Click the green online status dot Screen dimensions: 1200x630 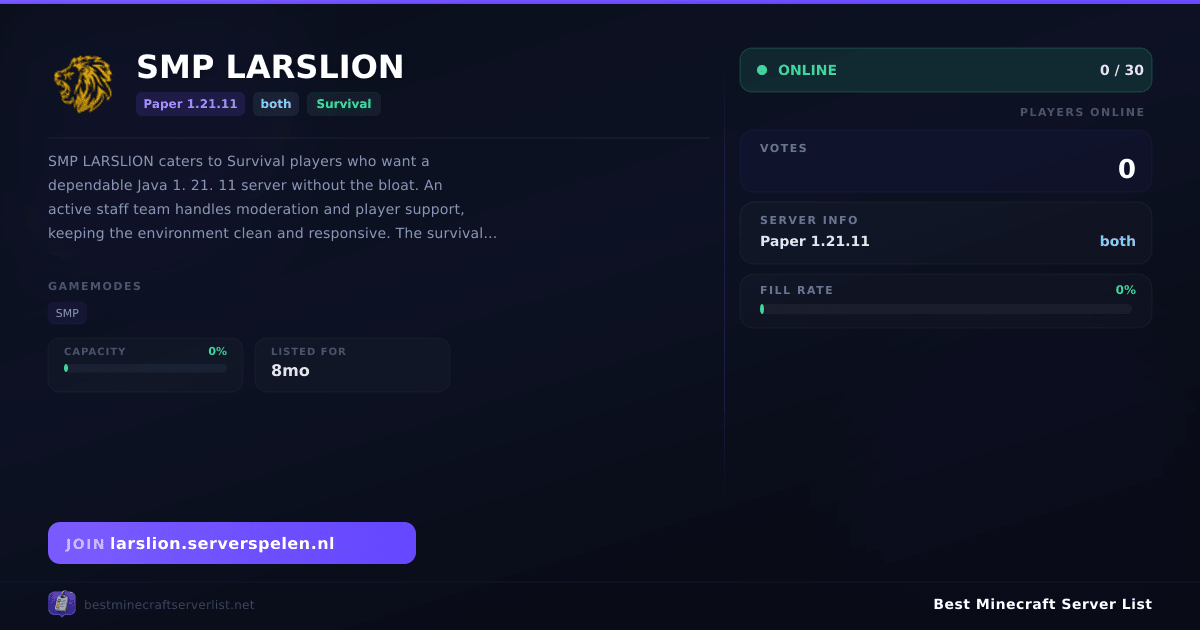[x=762, y=70]
